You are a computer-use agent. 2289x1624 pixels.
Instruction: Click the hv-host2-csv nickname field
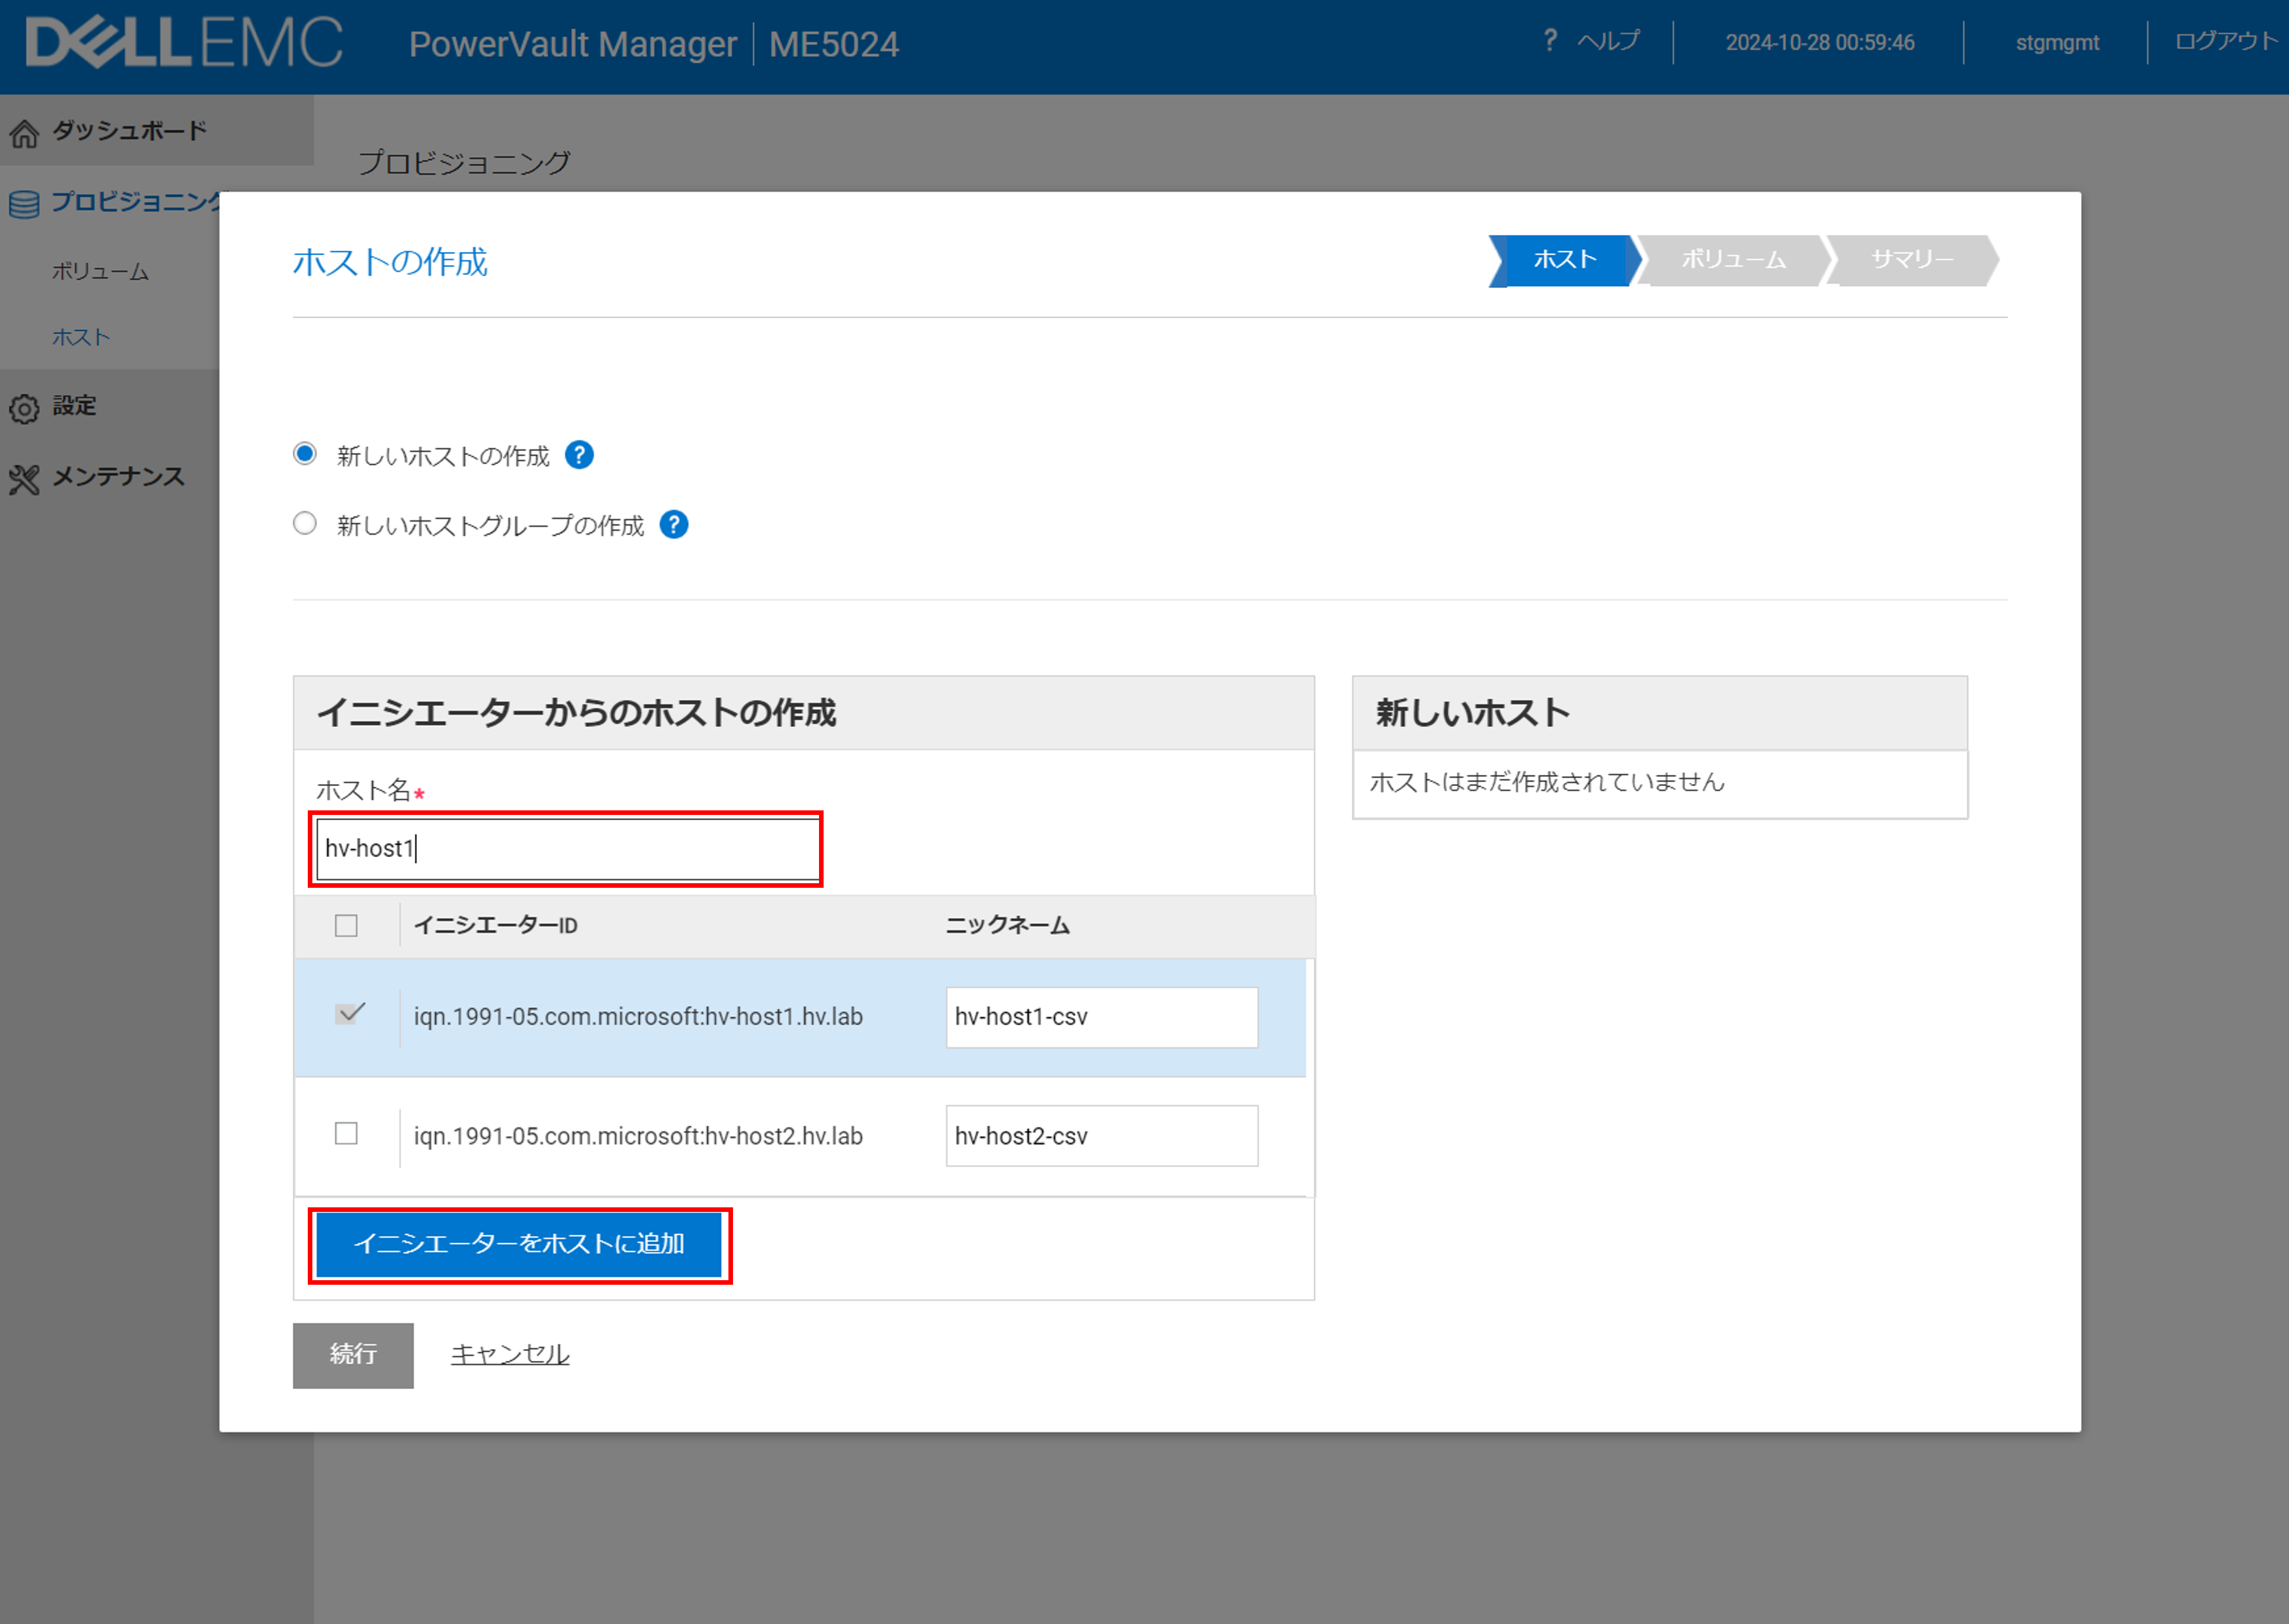1101,1136
